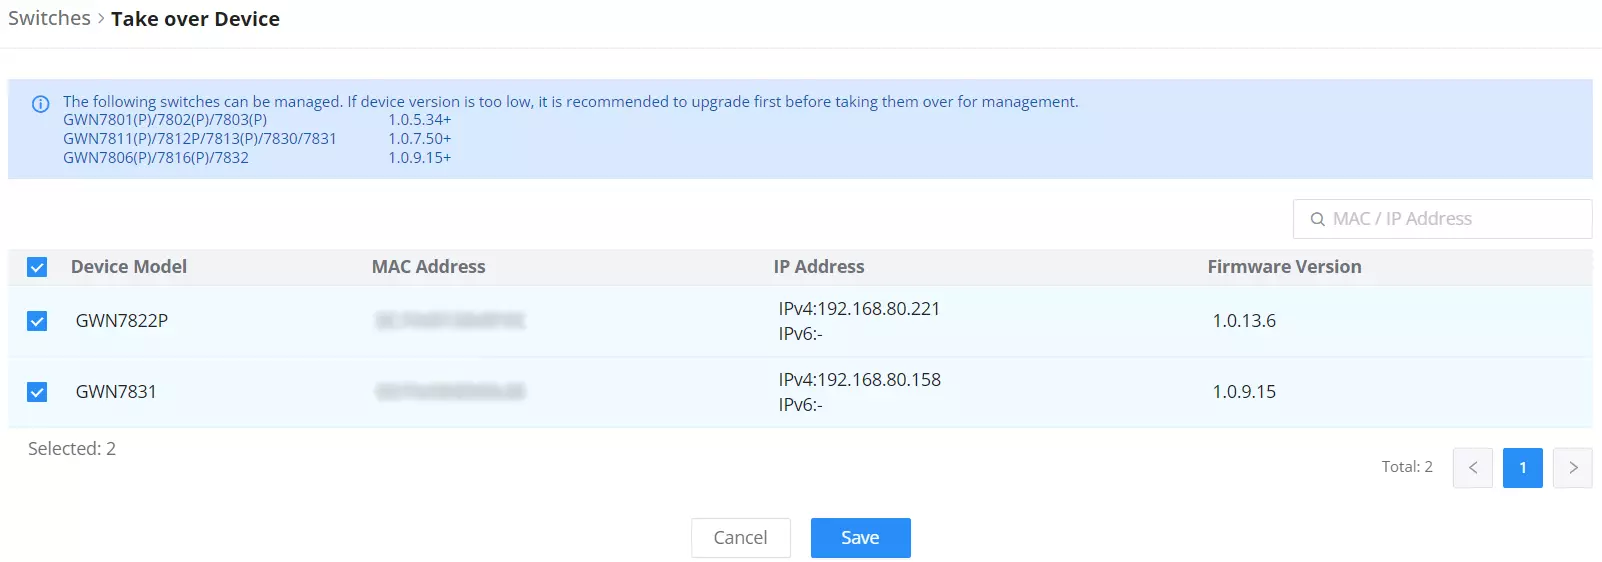Click the Device Model column header
The height and width of the screenshot is (562, 1602).
coord(129,267)
